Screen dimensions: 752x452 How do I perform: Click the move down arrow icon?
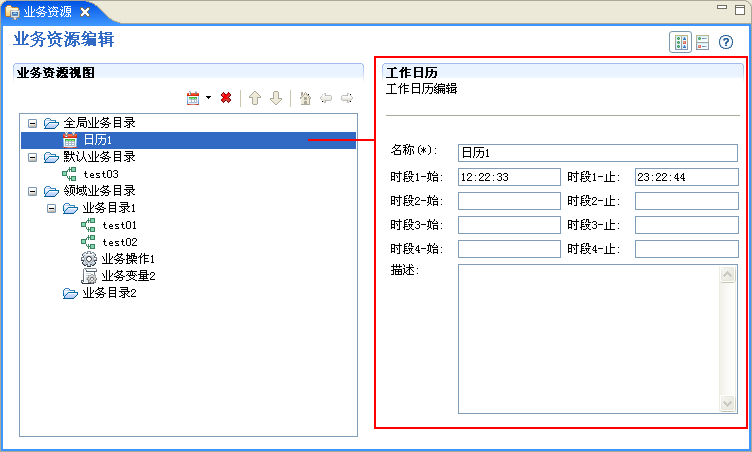point(275,98)
